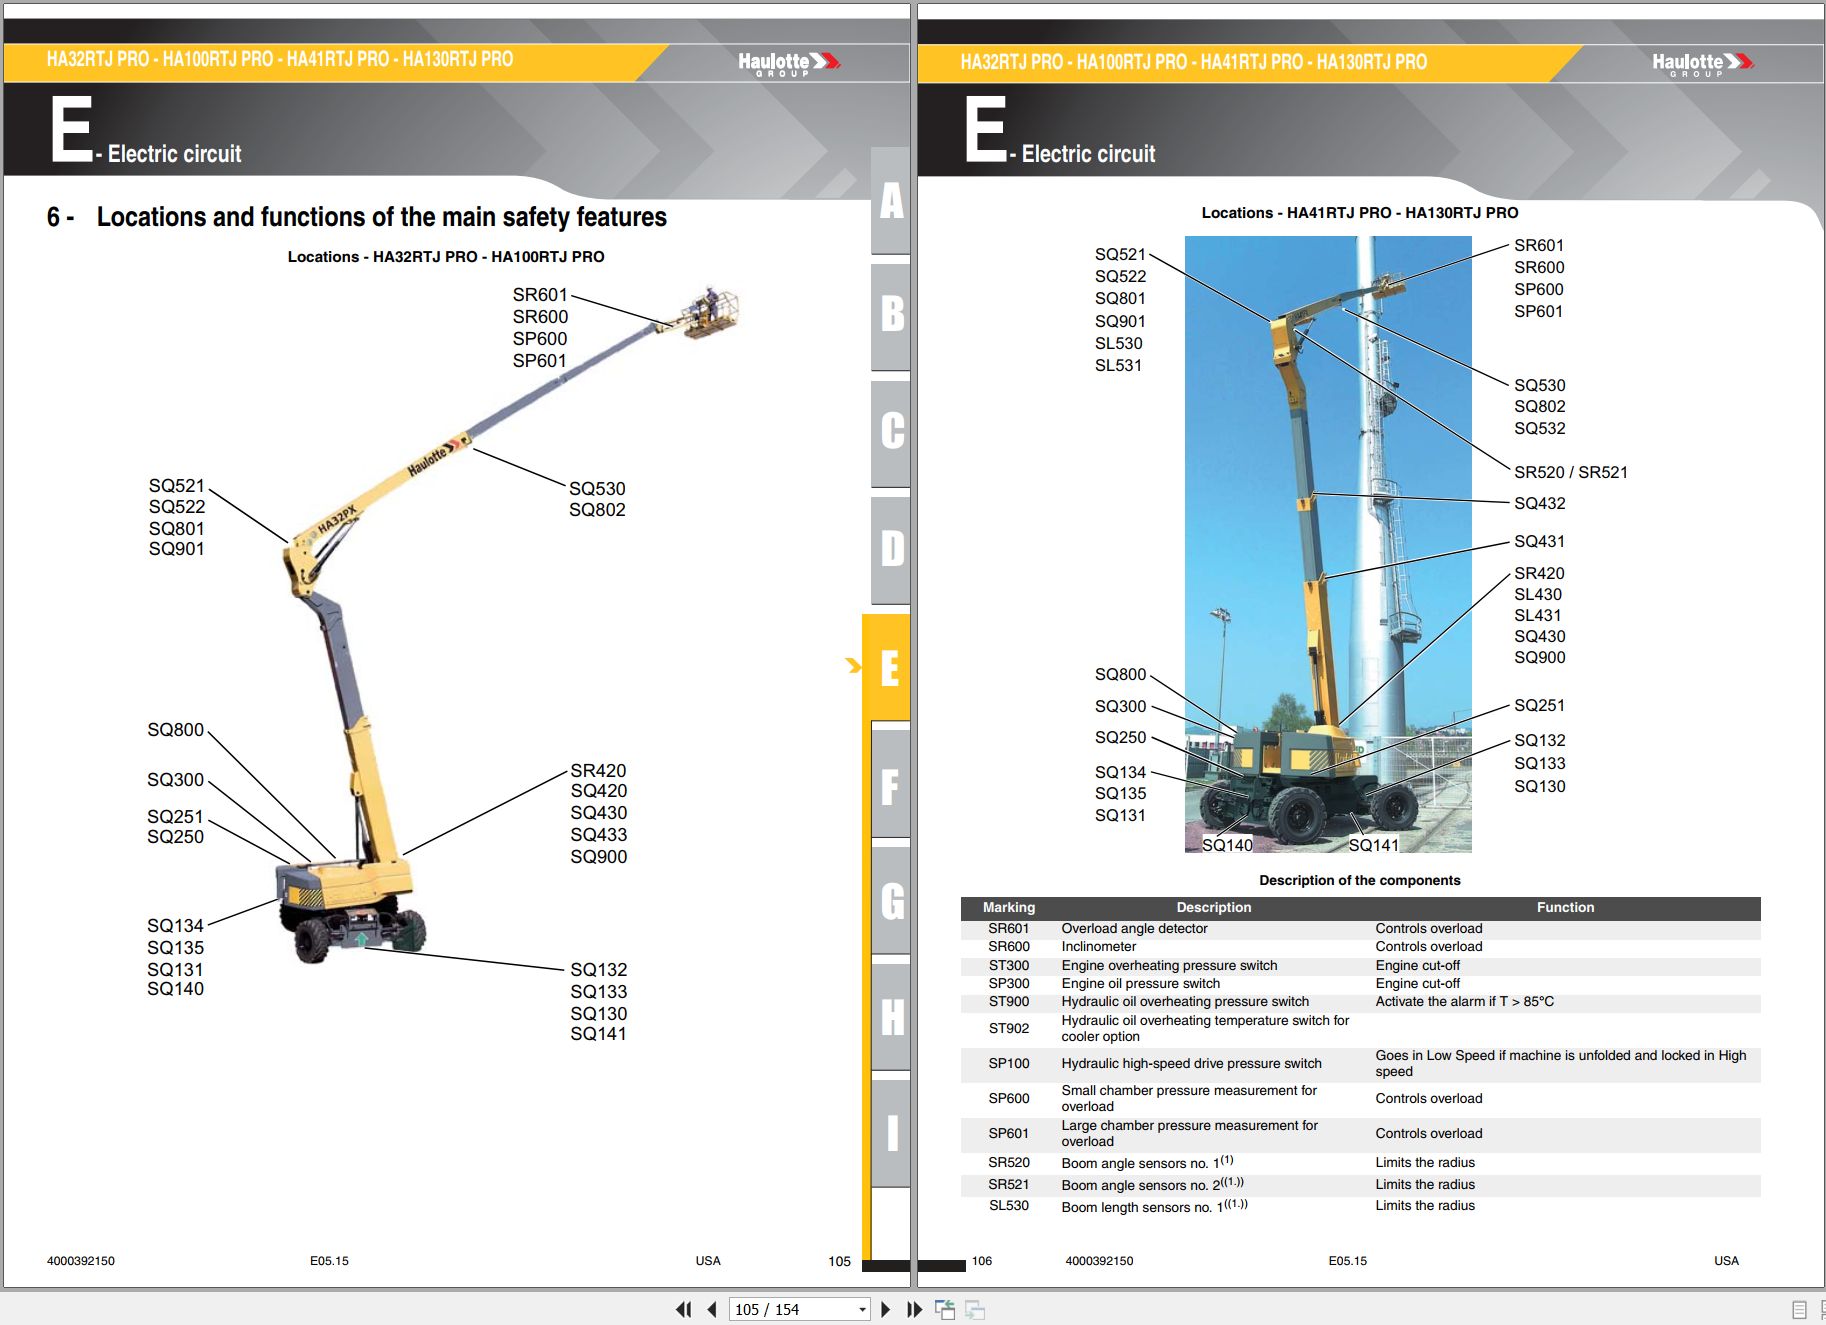Click the SQ432 label on right page
The height and width of the screenshot is (1325, 1826).
pos(1540,504)
